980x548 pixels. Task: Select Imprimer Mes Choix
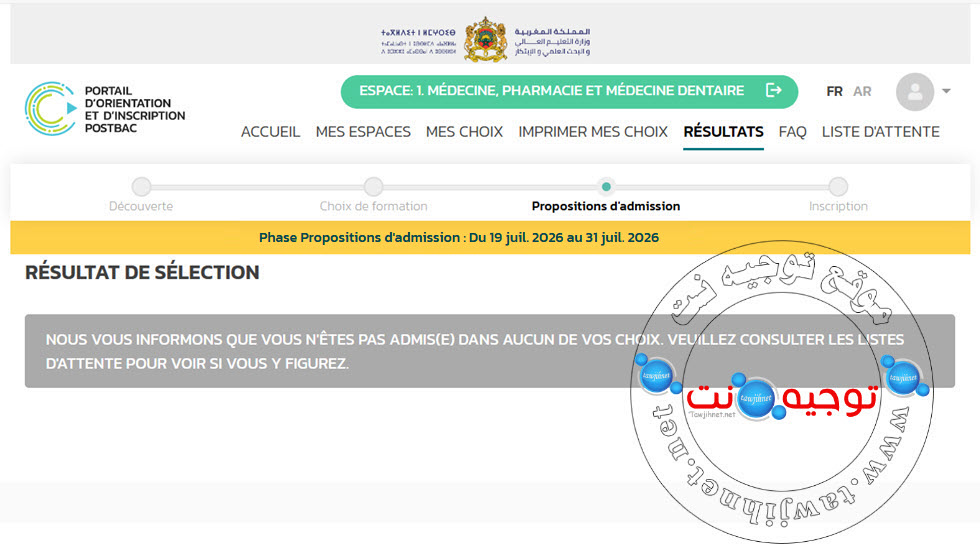[593, 132]
